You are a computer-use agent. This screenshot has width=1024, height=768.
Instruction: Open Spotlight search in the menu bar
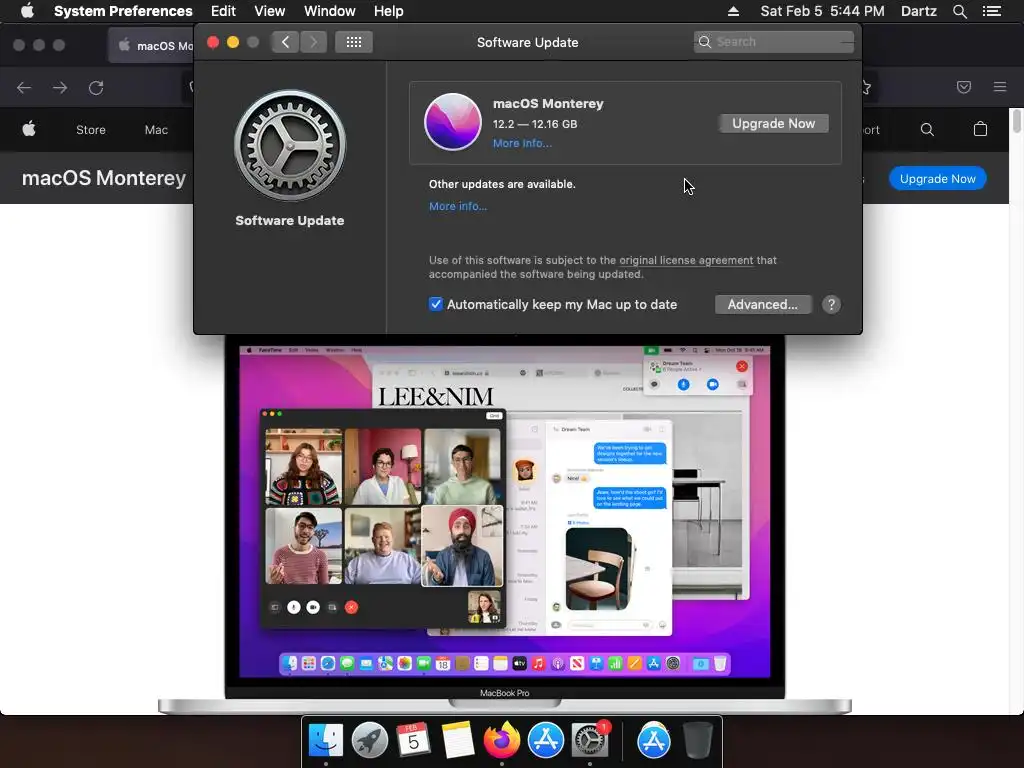tap(959, 11)
